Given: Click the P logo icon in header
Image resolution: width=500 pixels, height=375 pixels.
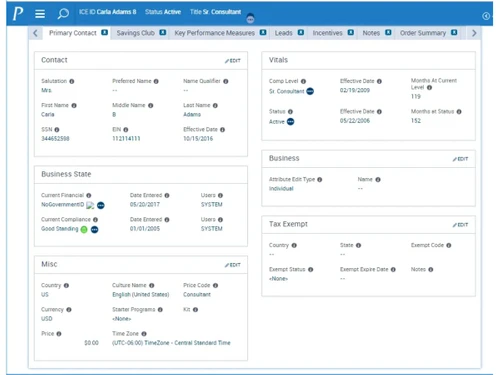Looking at the screenshot, I should [x=18, y=13].
